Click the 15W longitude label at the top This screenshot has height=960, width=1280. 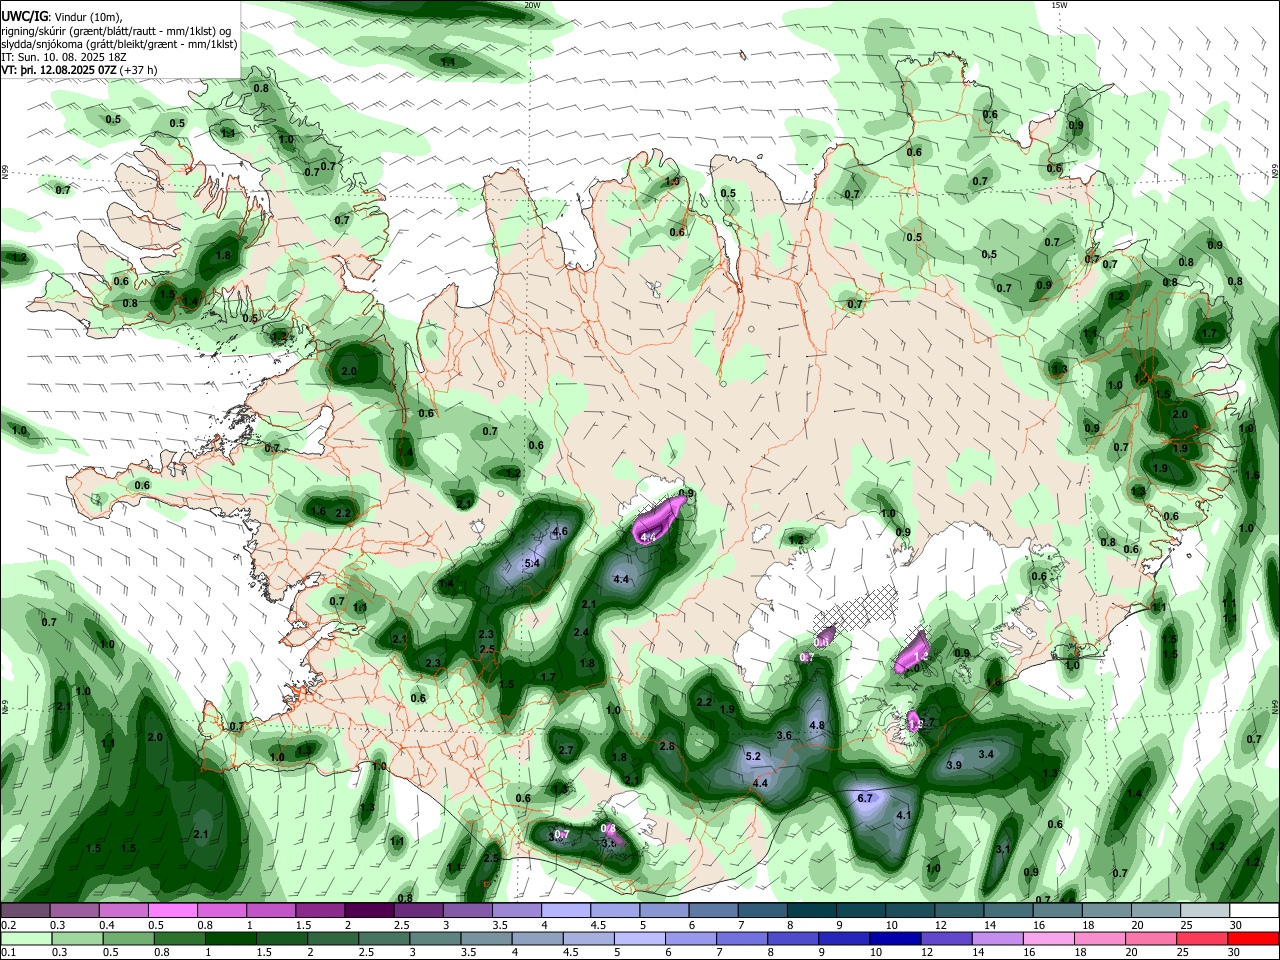coord(1060,5)
